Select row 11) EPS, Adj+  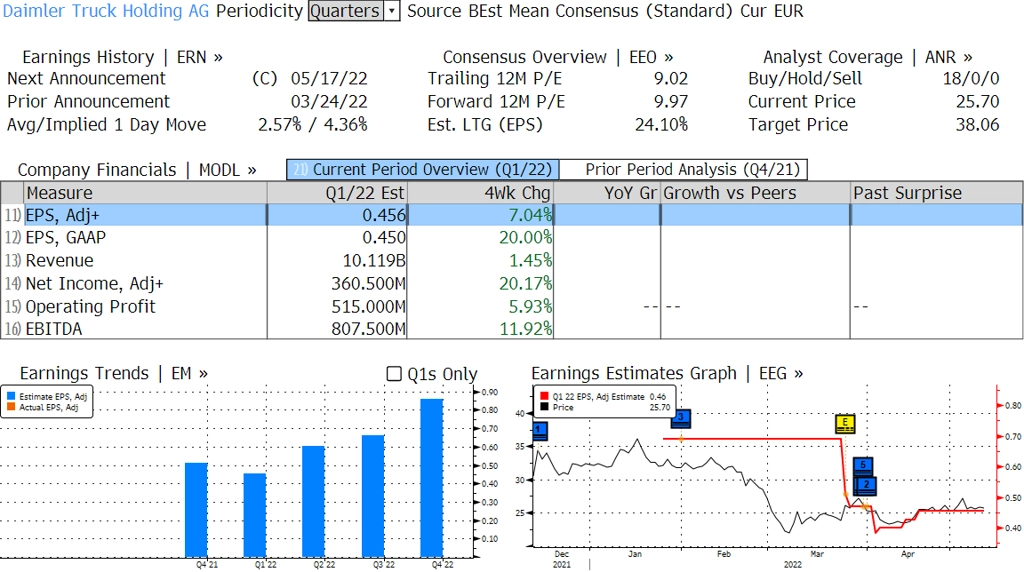(x=512, y=215)
